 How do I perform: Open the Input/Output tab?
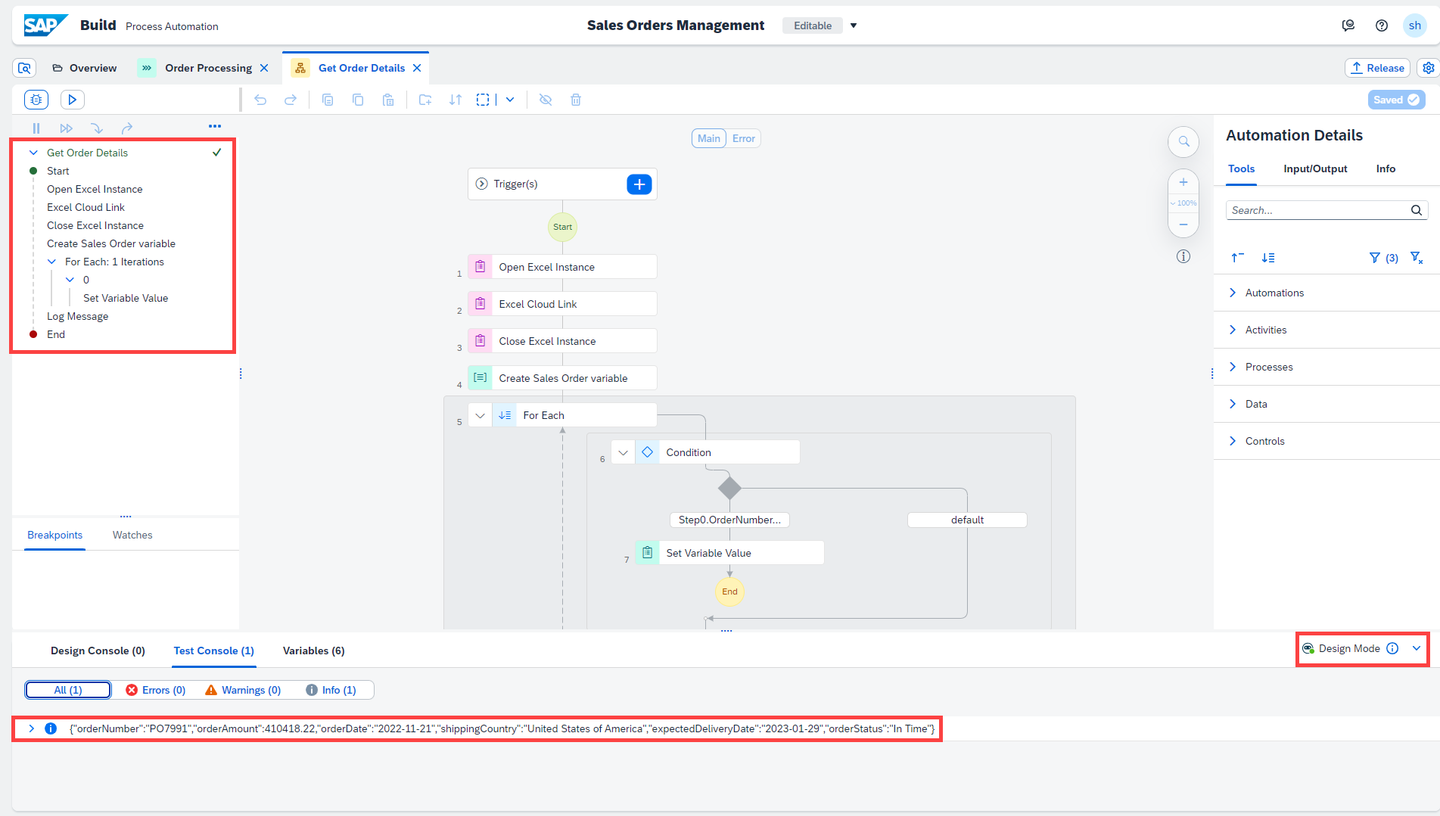[x=1315, y=169]
